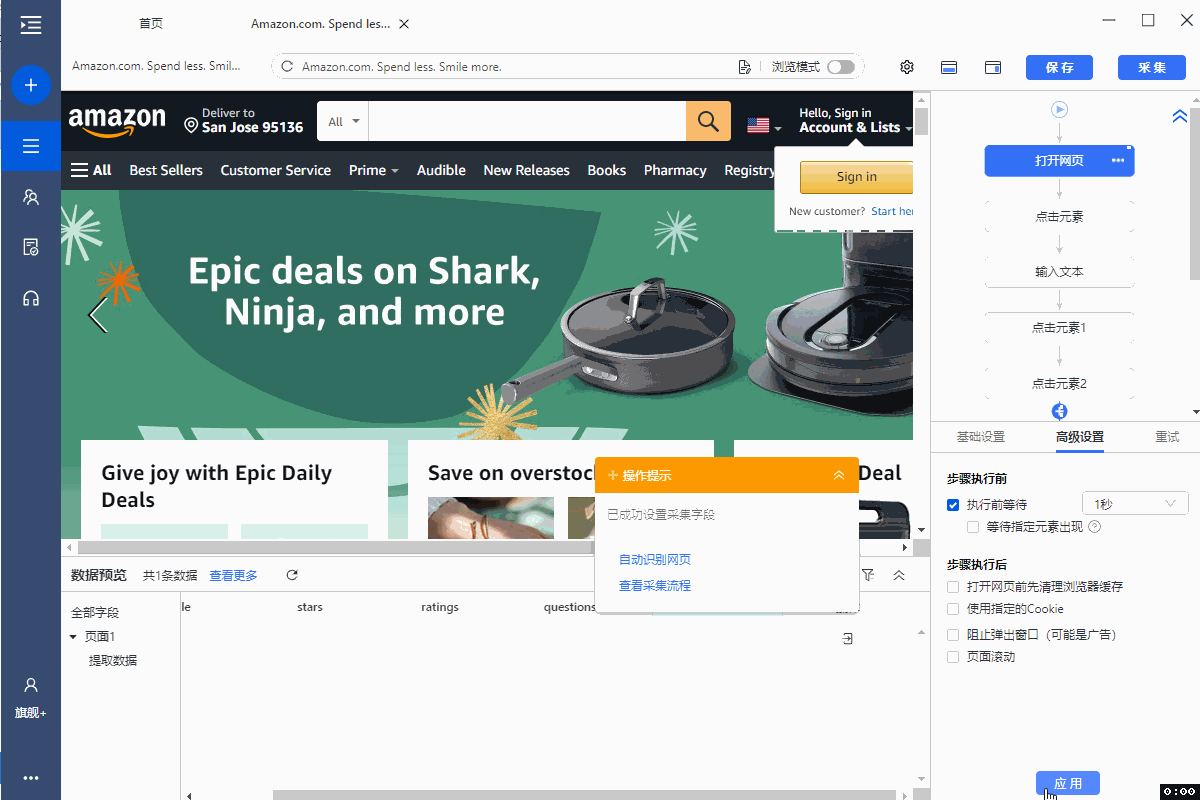Viewport: 1200px width, 800px height.
Task: Click the side layout panel icon
Action: 993,67
